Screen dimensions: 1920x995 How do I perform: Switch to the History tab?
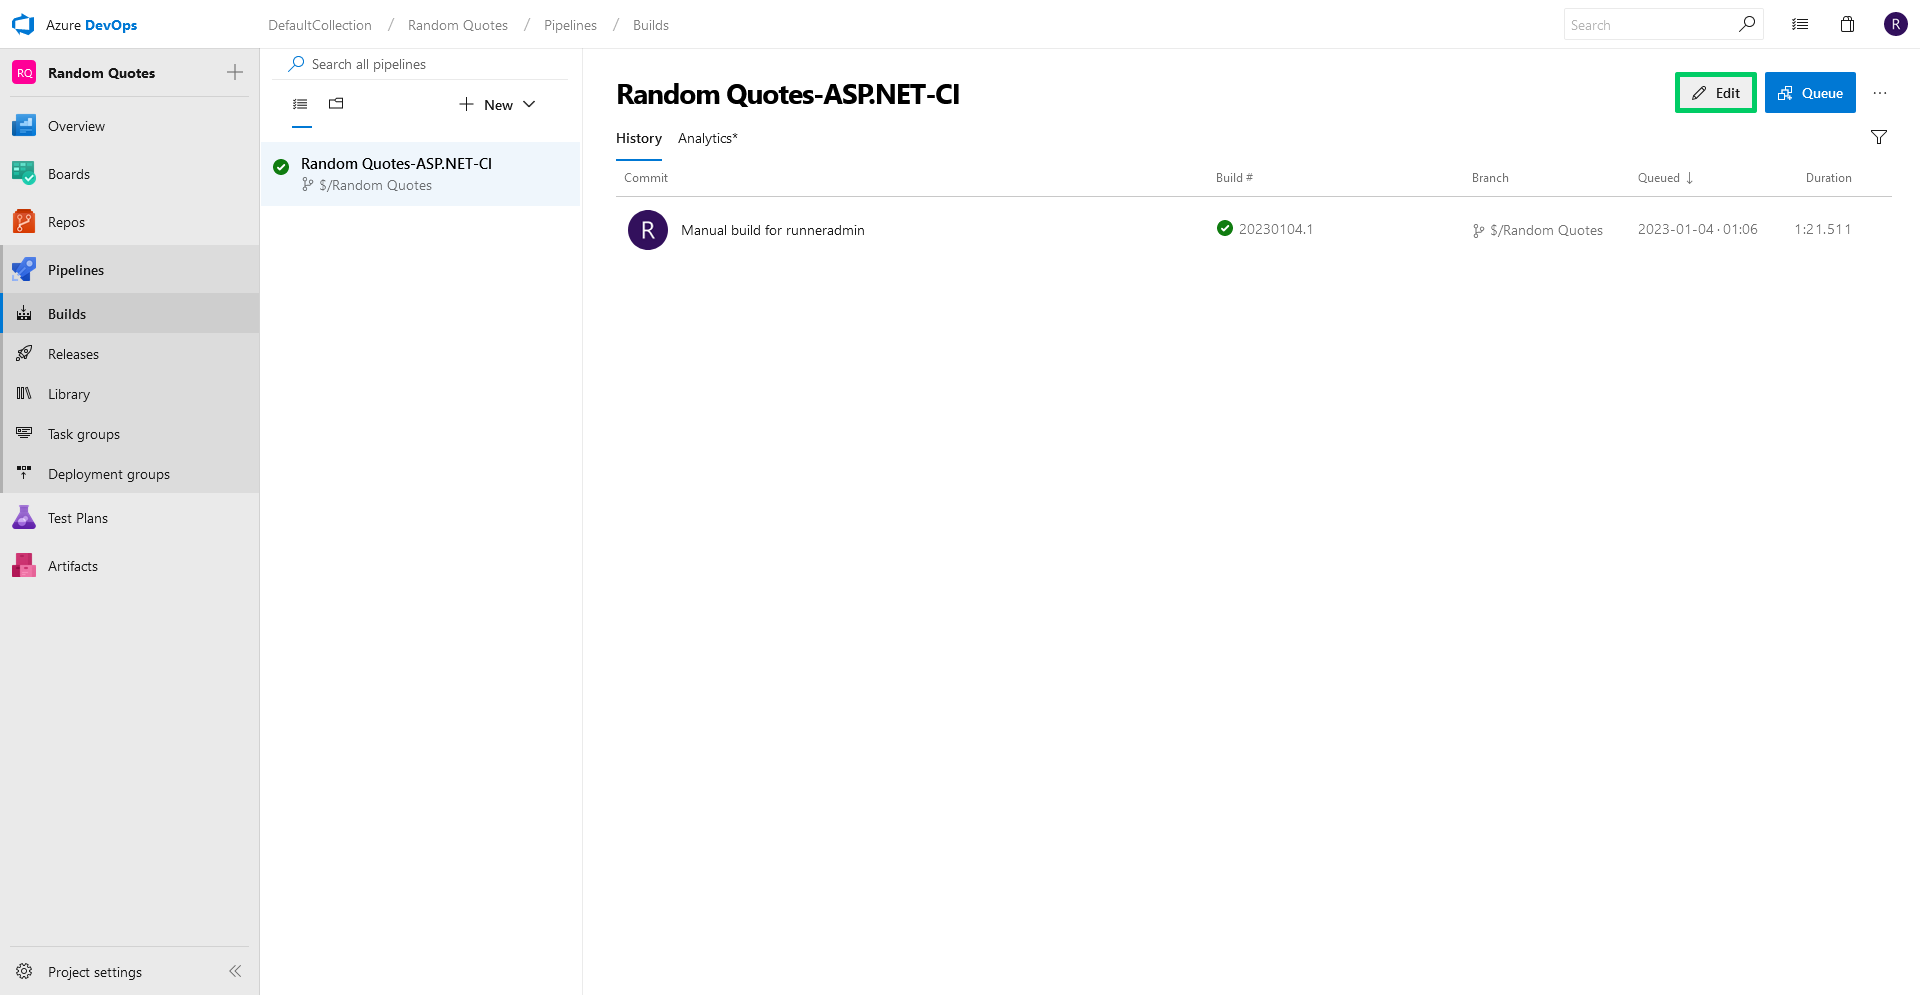pyautogui.click(x=639, y=139)
